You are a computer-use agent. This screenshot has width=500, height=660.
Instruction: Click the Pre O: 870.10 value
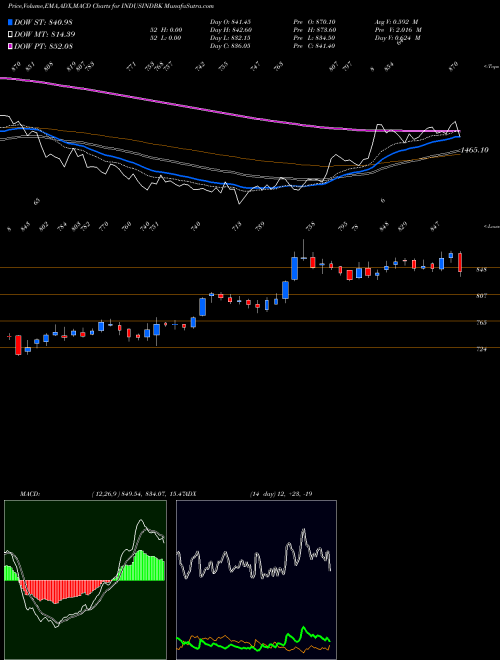click(314, 22)
